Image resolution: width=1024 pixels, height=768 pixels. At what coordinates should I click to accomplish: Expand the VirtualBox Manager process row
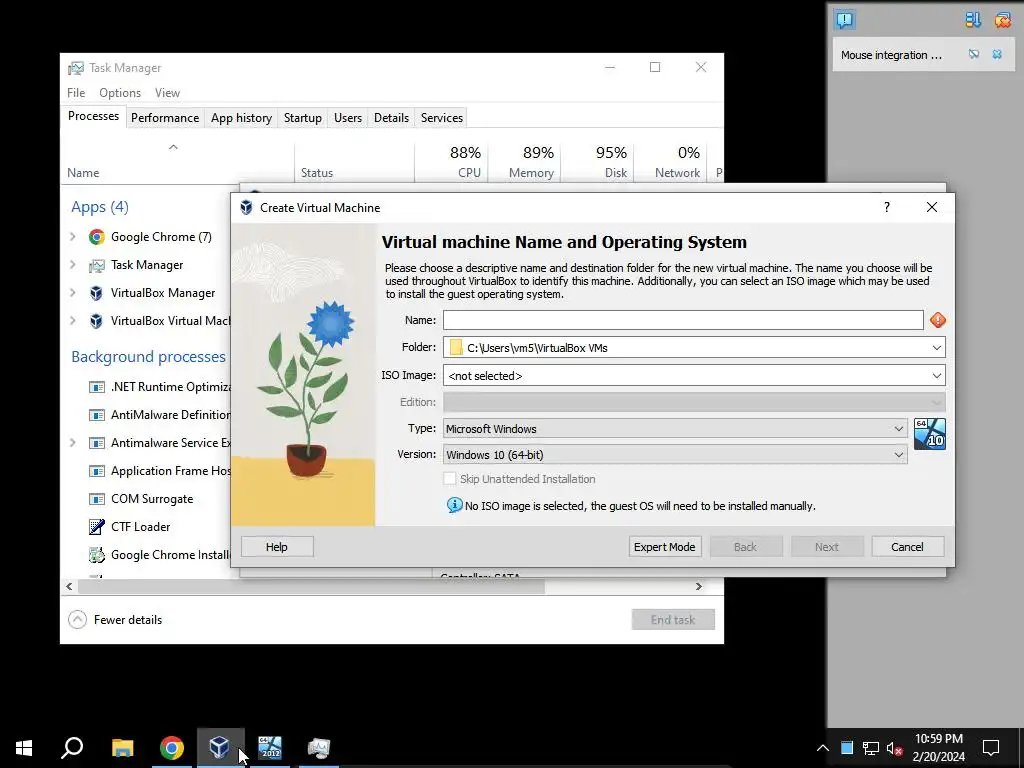tap(72, 293)
